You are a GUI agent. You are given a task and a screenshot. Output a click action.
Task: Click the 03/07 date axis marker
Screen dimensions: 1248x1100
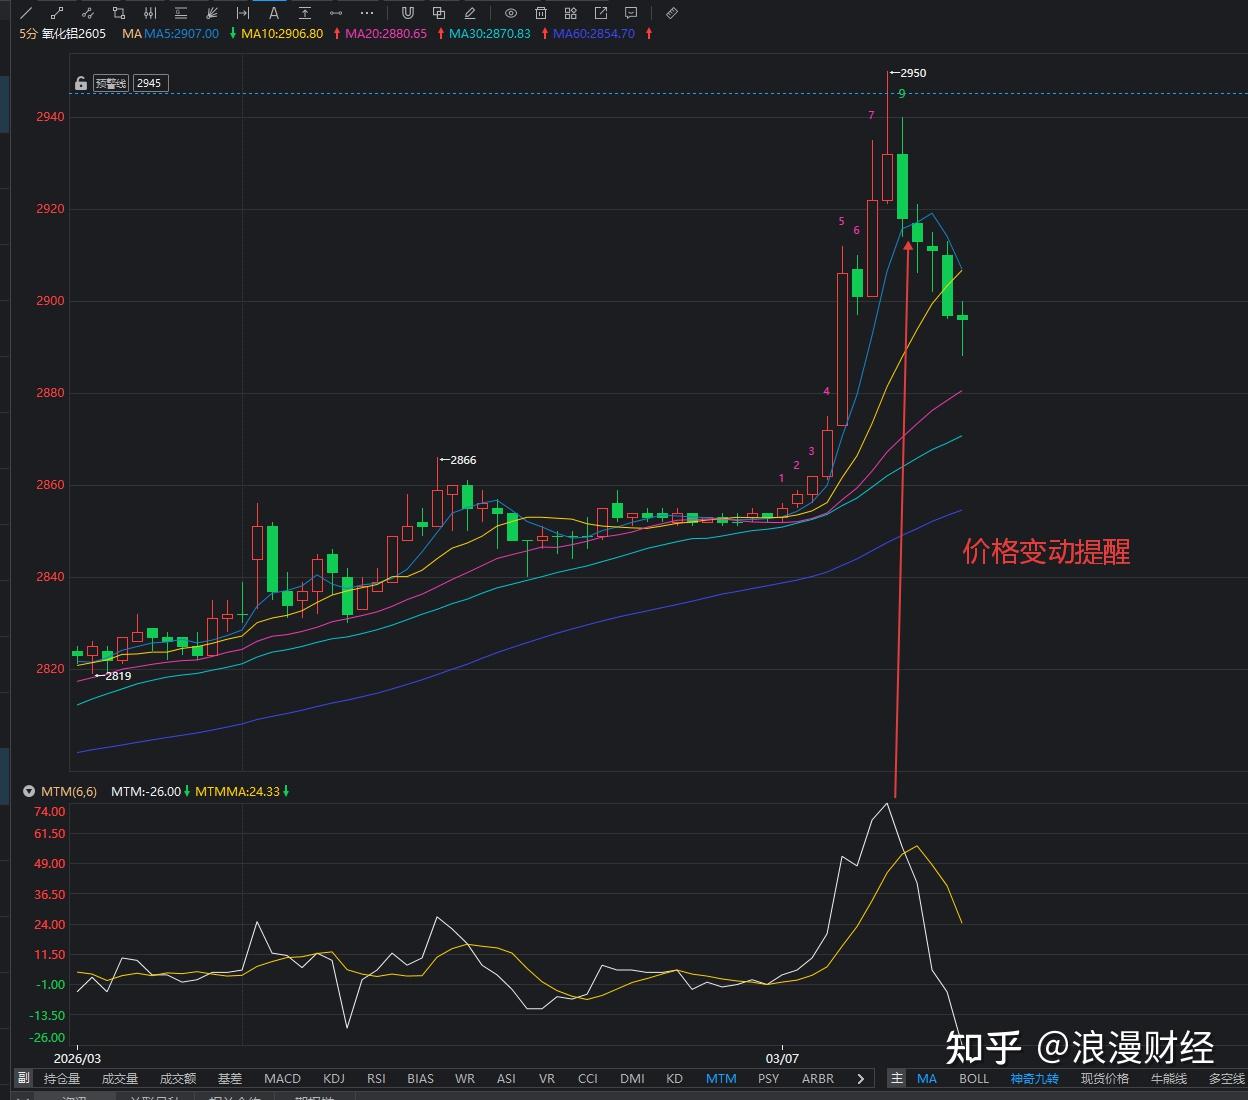coord(783,1058)
